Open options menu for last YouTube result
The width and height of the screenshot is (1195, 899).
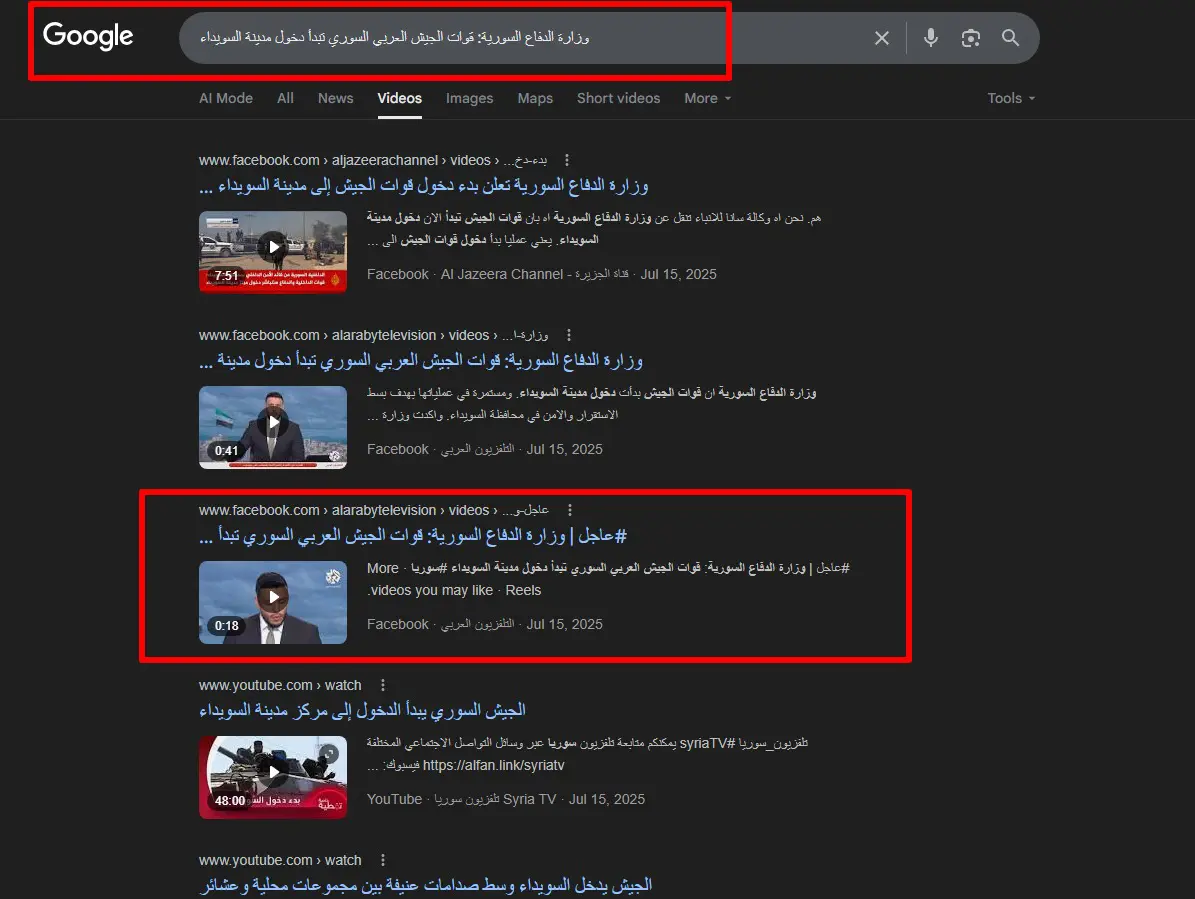pyautogui.click(x=383, y=860)
